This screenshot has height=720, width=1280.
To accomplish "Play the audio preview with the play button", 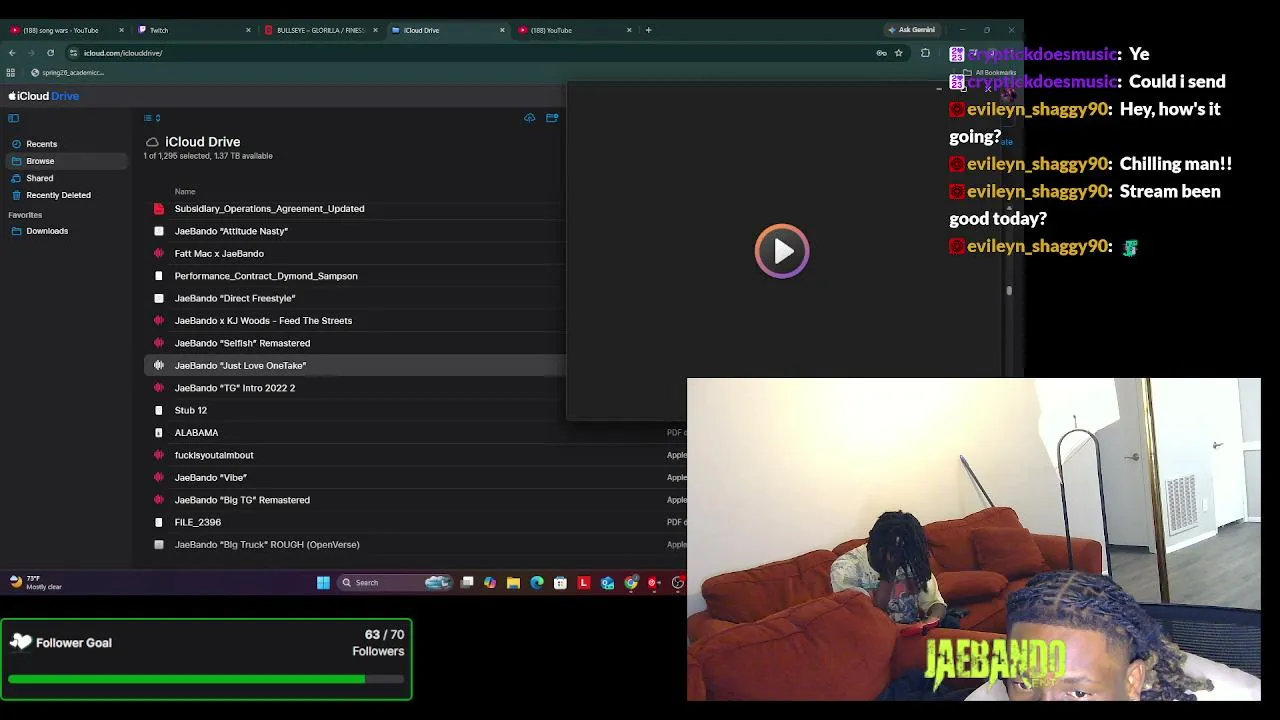I will coord(782,251).
